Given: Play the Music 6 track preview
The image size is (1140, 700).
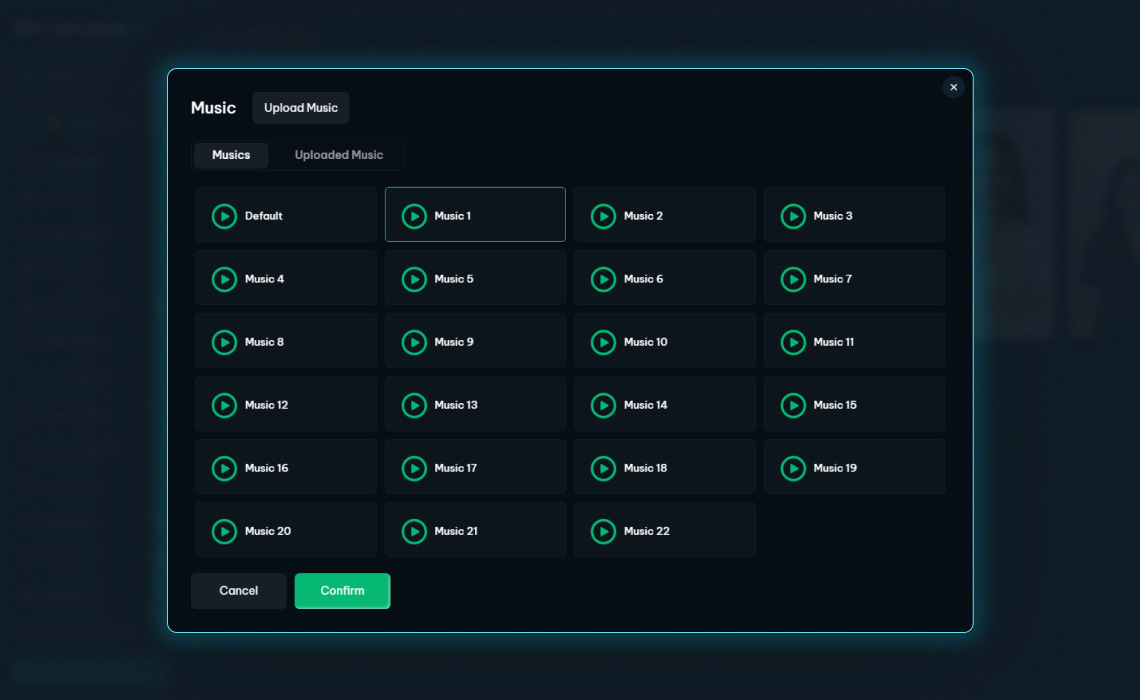Looking at the screenshot, I should (x=603, y=279).
